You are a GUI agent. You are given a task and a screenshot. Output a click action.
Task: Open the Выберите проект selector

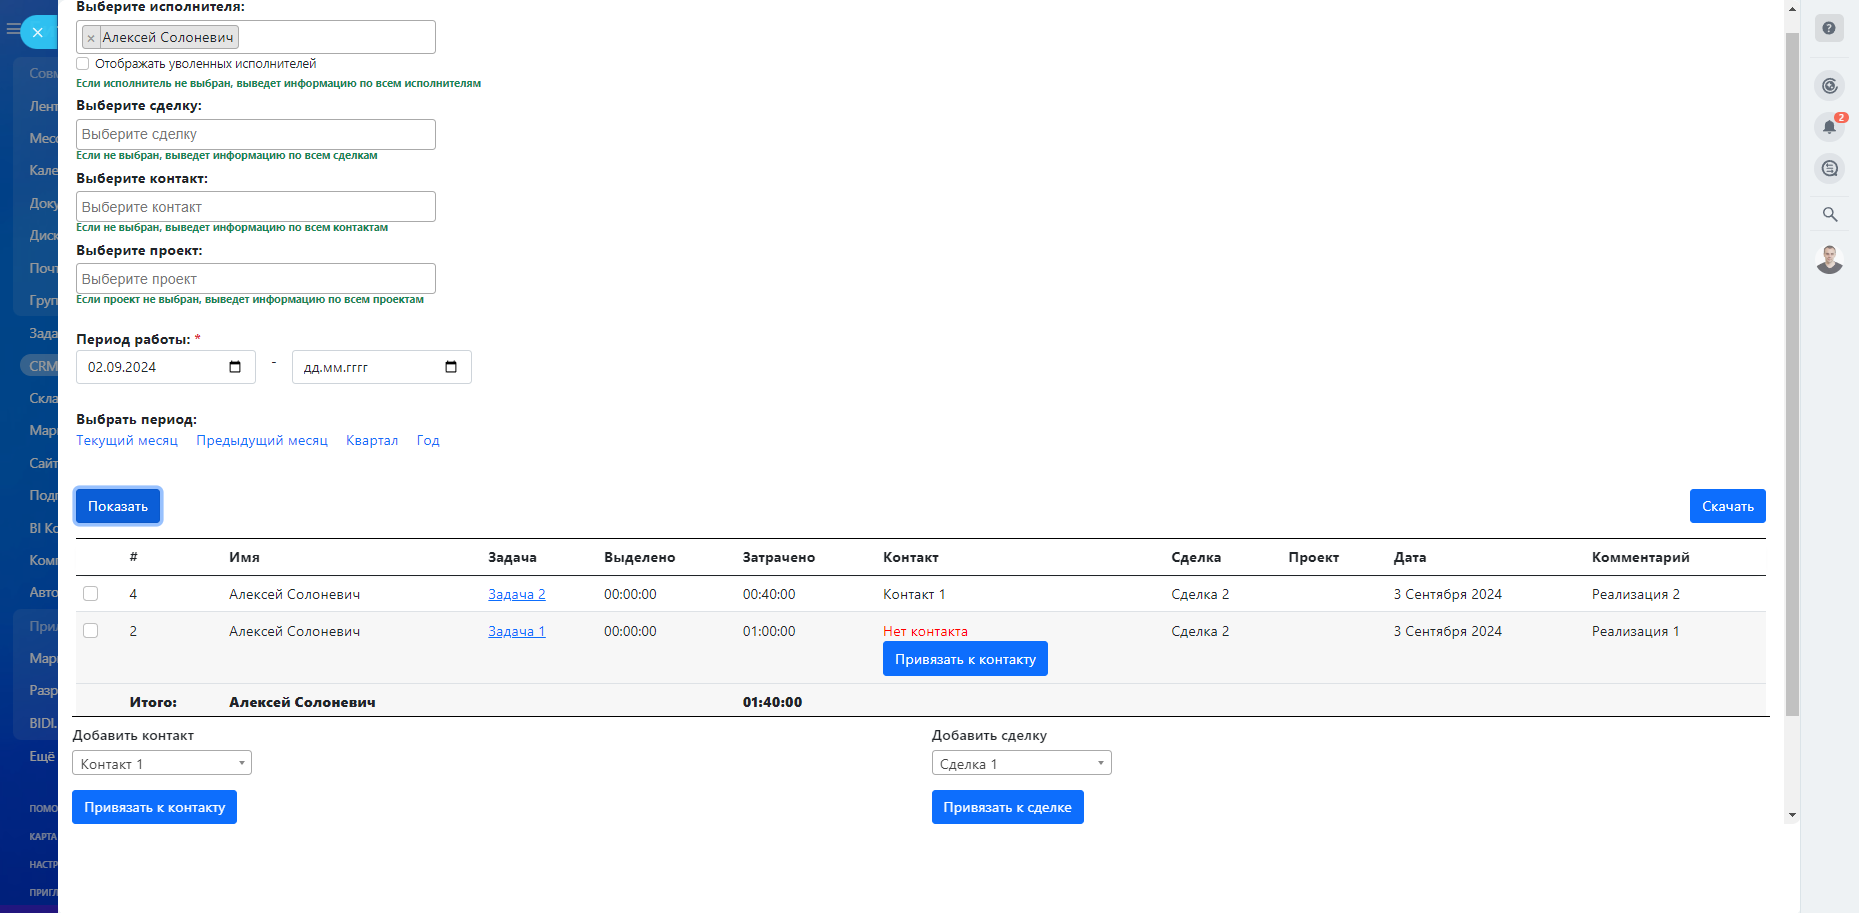[x=256, y=278]
